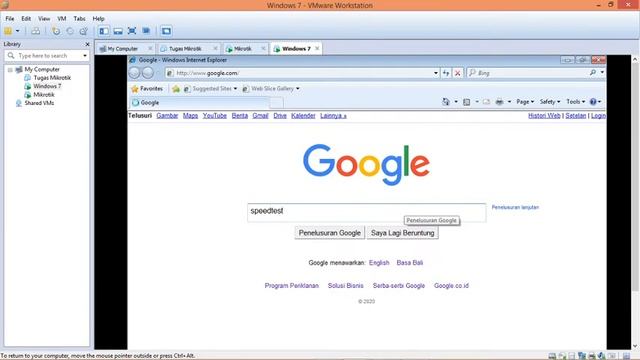This screenshot has height=360, width=640.
Task: Open the YouTube link on Google
Action: [215, 116]
